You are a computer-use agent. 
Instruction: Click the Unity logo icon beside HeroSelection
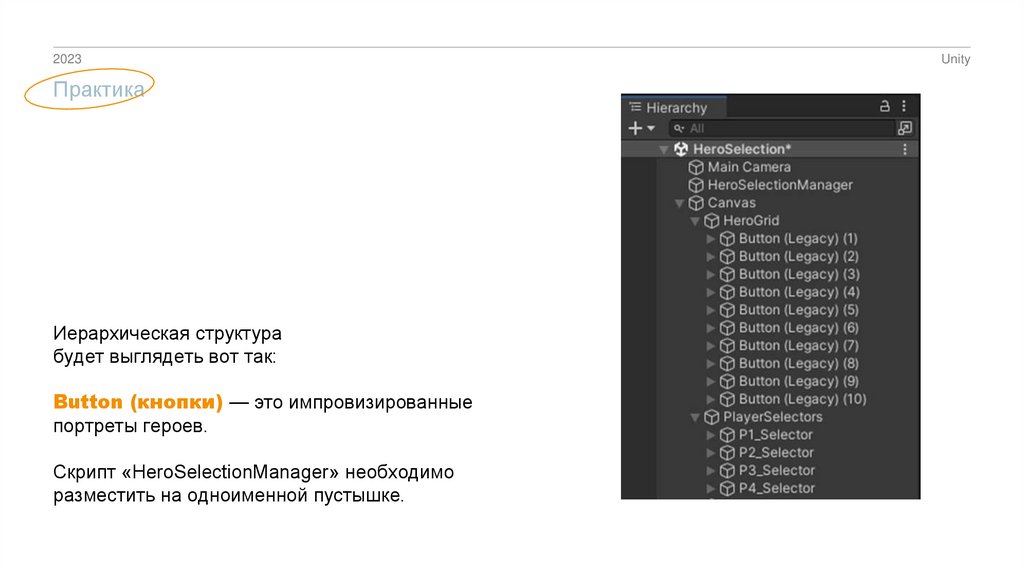coord(681,149)
